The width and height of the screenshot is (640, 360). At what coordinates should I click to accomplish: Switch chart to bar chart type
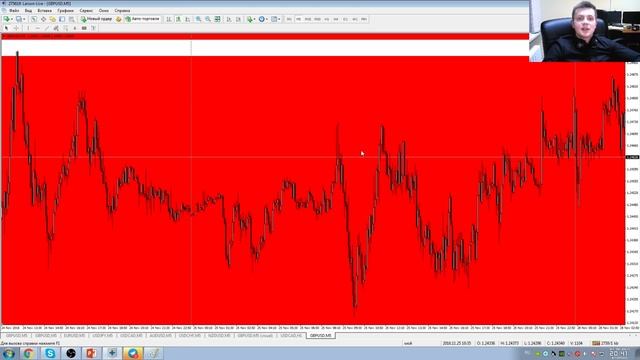pyautogui.click(x=169, y=19)
